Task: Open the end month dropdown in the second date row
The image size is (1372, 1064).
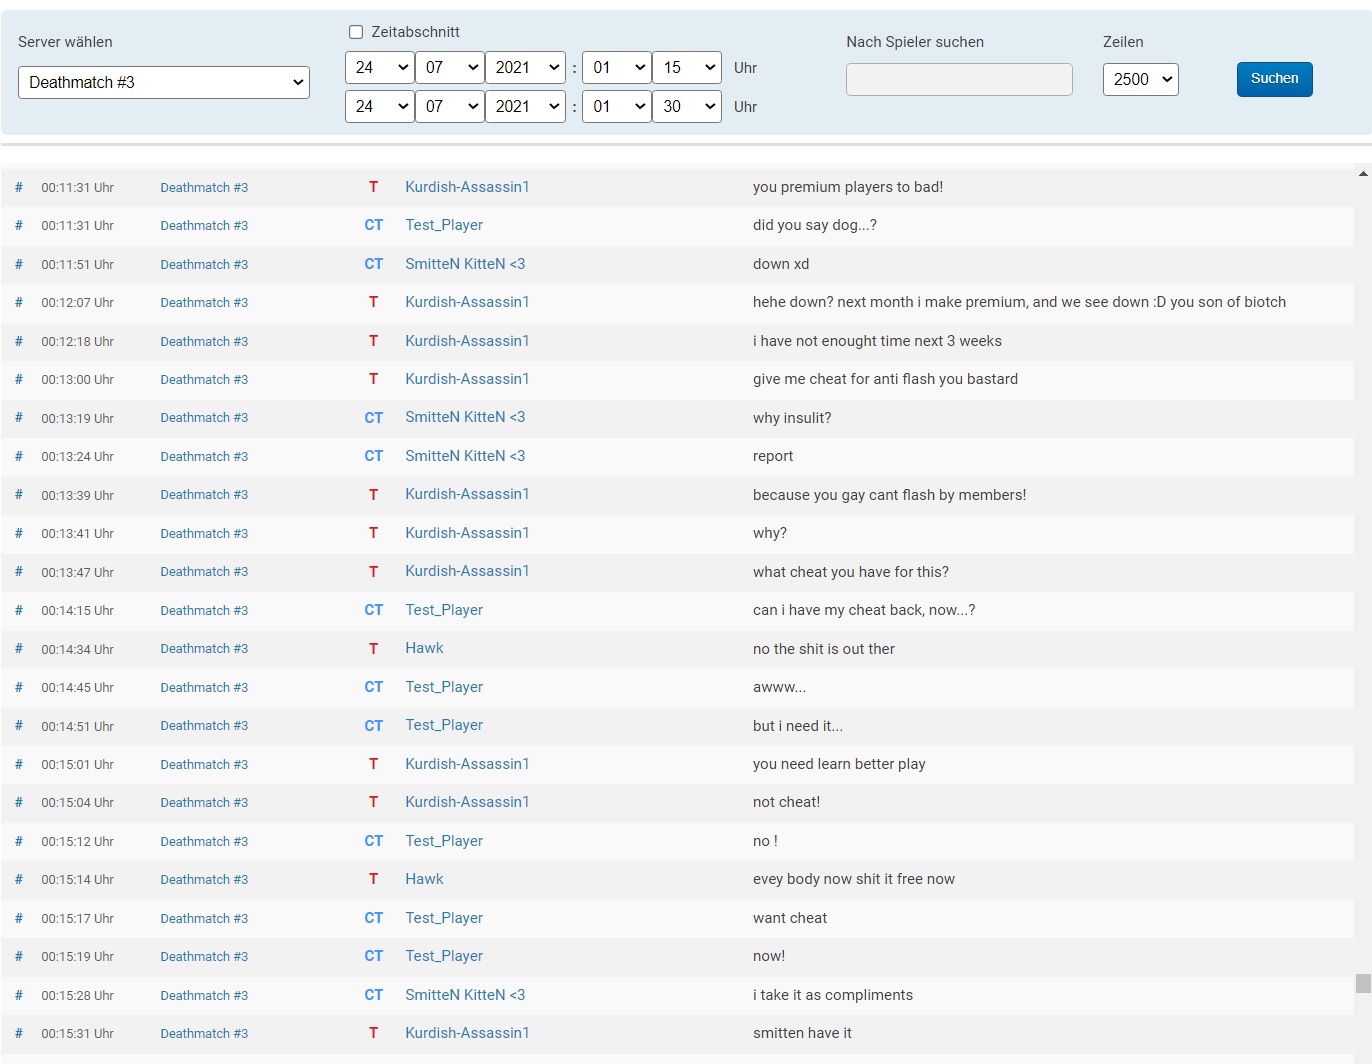Action: [x=450, y=106]
